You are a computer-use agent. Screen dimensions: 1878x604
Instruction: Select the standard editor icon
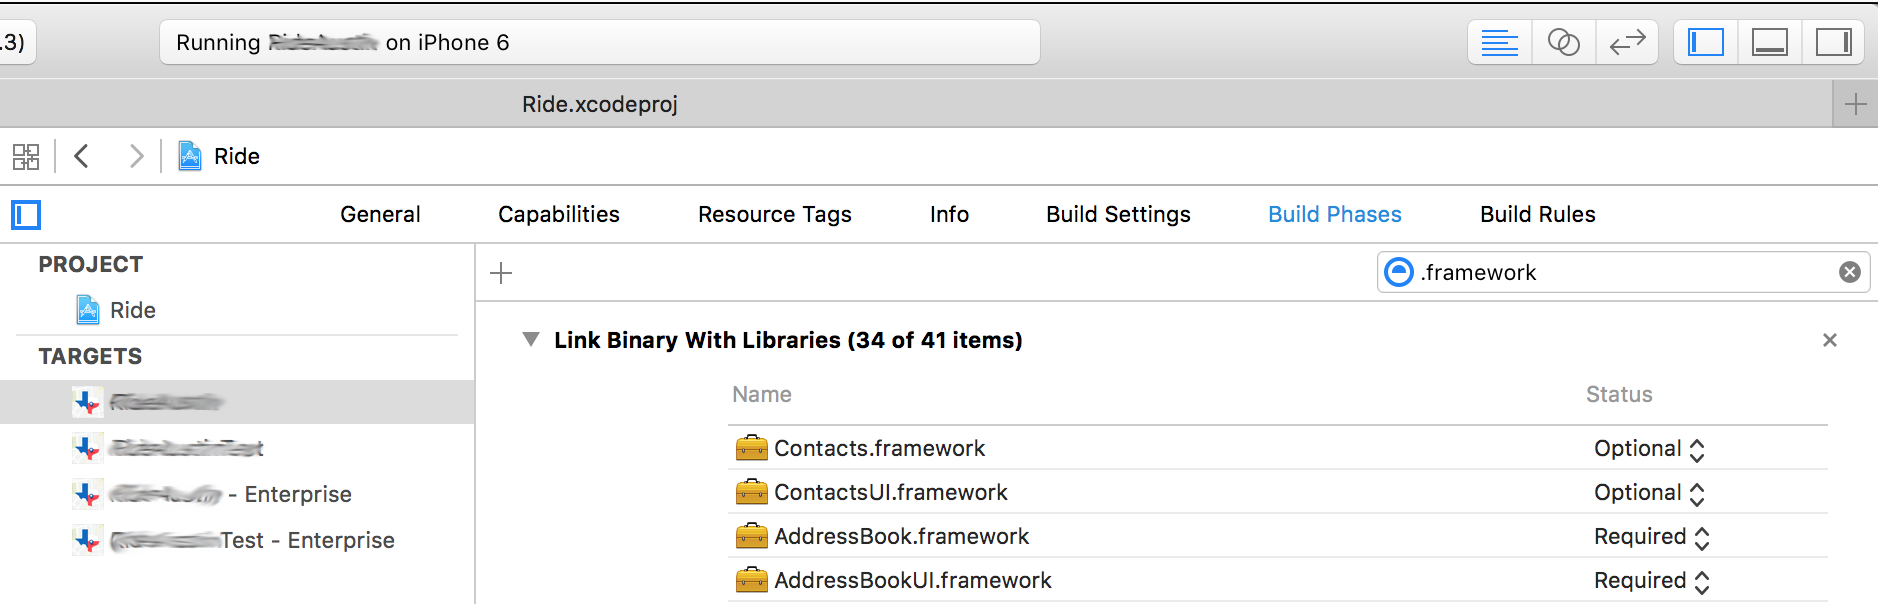click(x=1499, y=43)
